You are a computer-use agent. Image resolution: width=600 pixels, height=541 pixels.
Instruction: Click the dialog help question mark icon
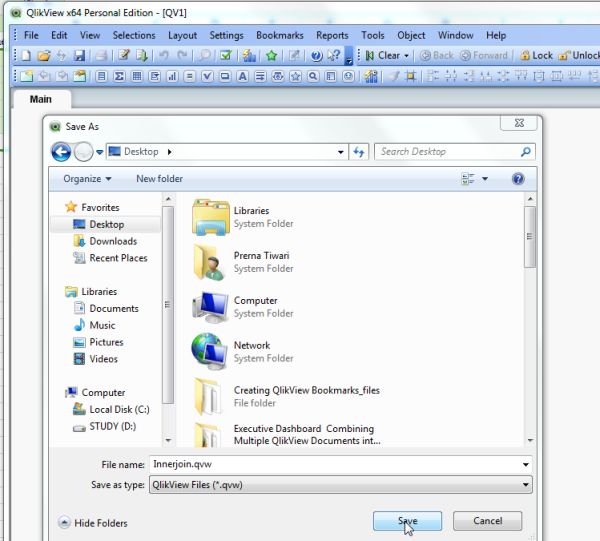click(518, 179)
